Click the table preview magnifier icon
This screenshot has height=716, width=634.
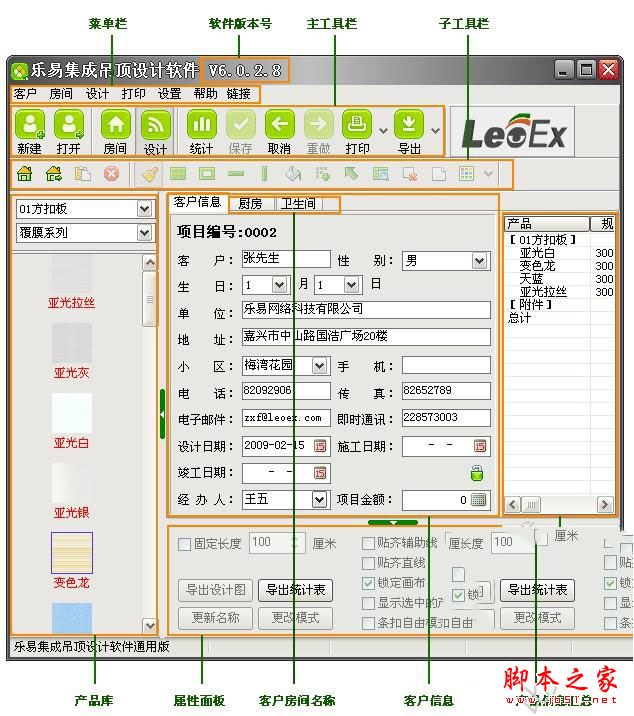coord(380,174)
